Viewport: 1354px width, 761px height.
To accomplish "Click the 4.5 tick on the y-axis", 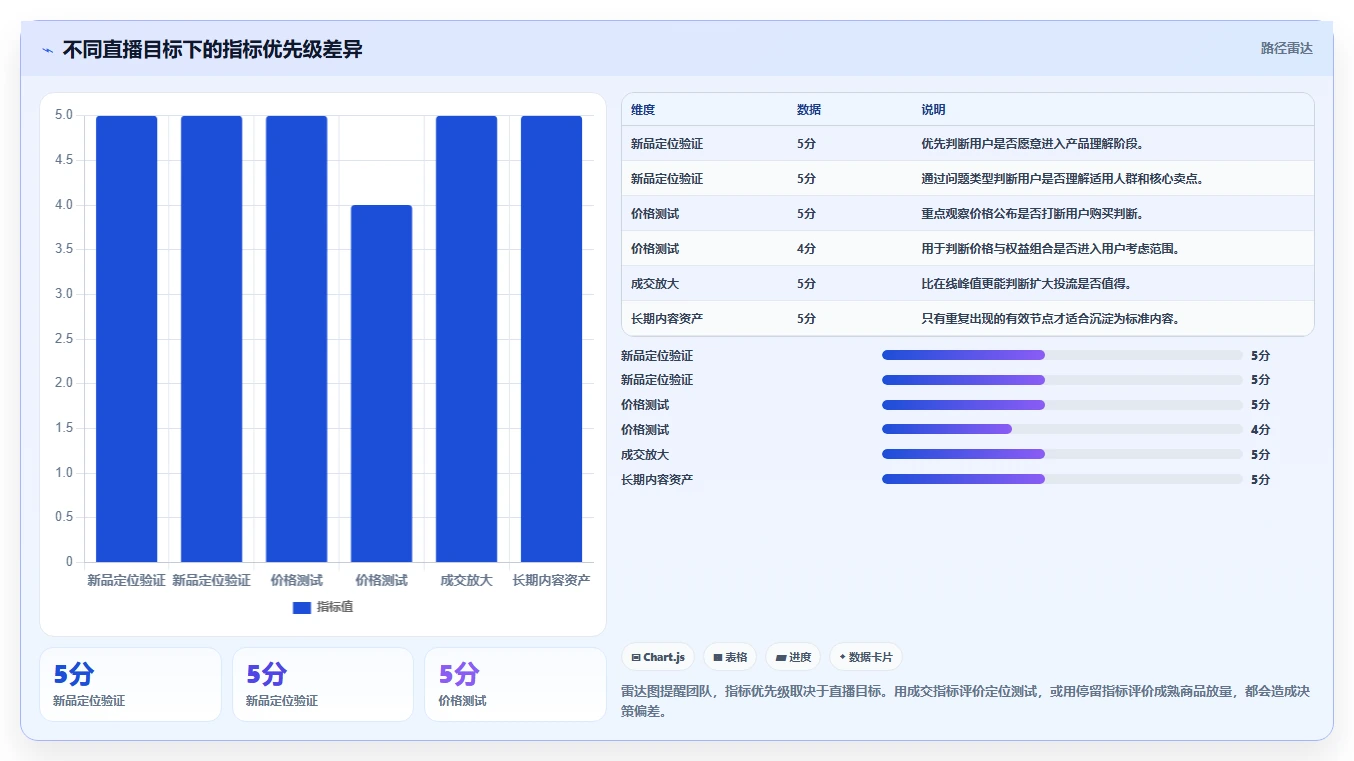I will (x=64, y=160).
